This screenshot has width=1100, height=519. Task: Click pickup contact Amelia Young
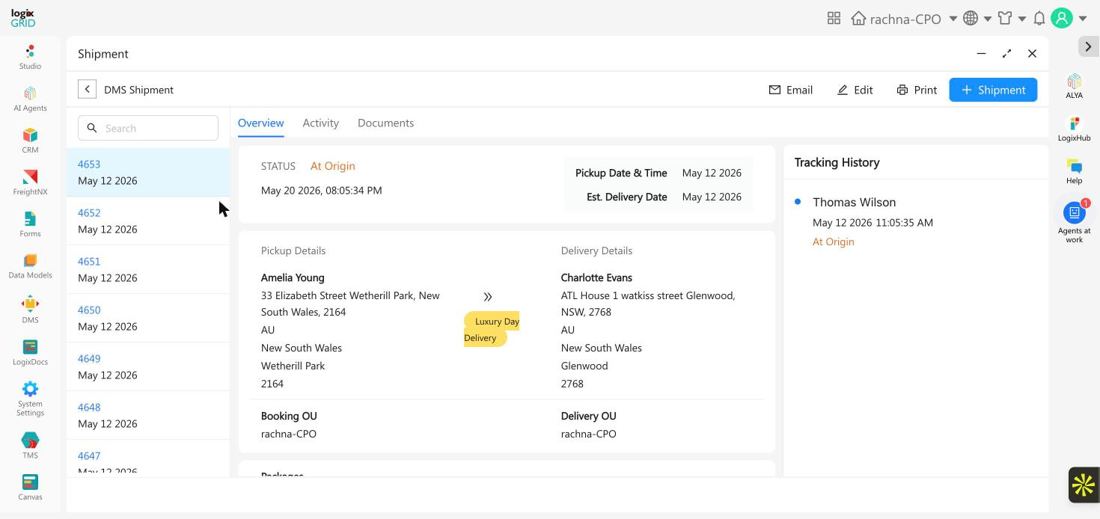coord(293,278)
